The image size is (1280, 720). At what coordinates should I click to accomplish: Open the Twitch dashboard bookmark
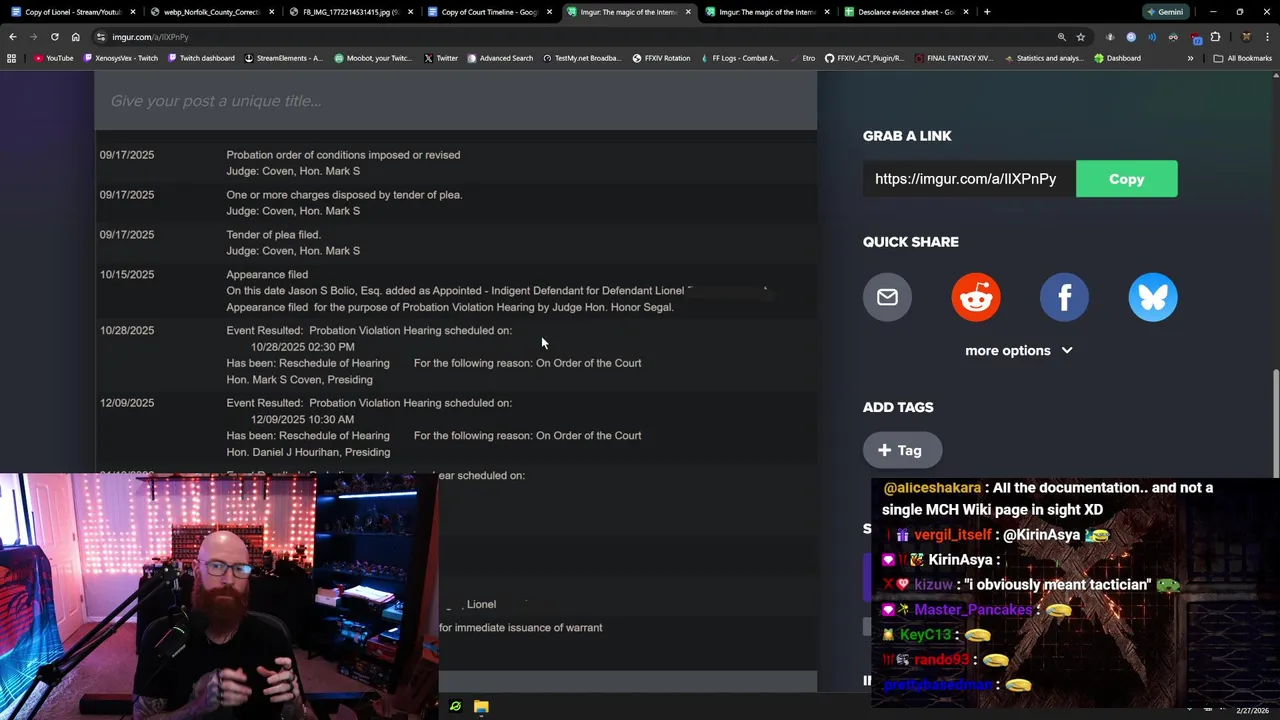tap(200, 58)
